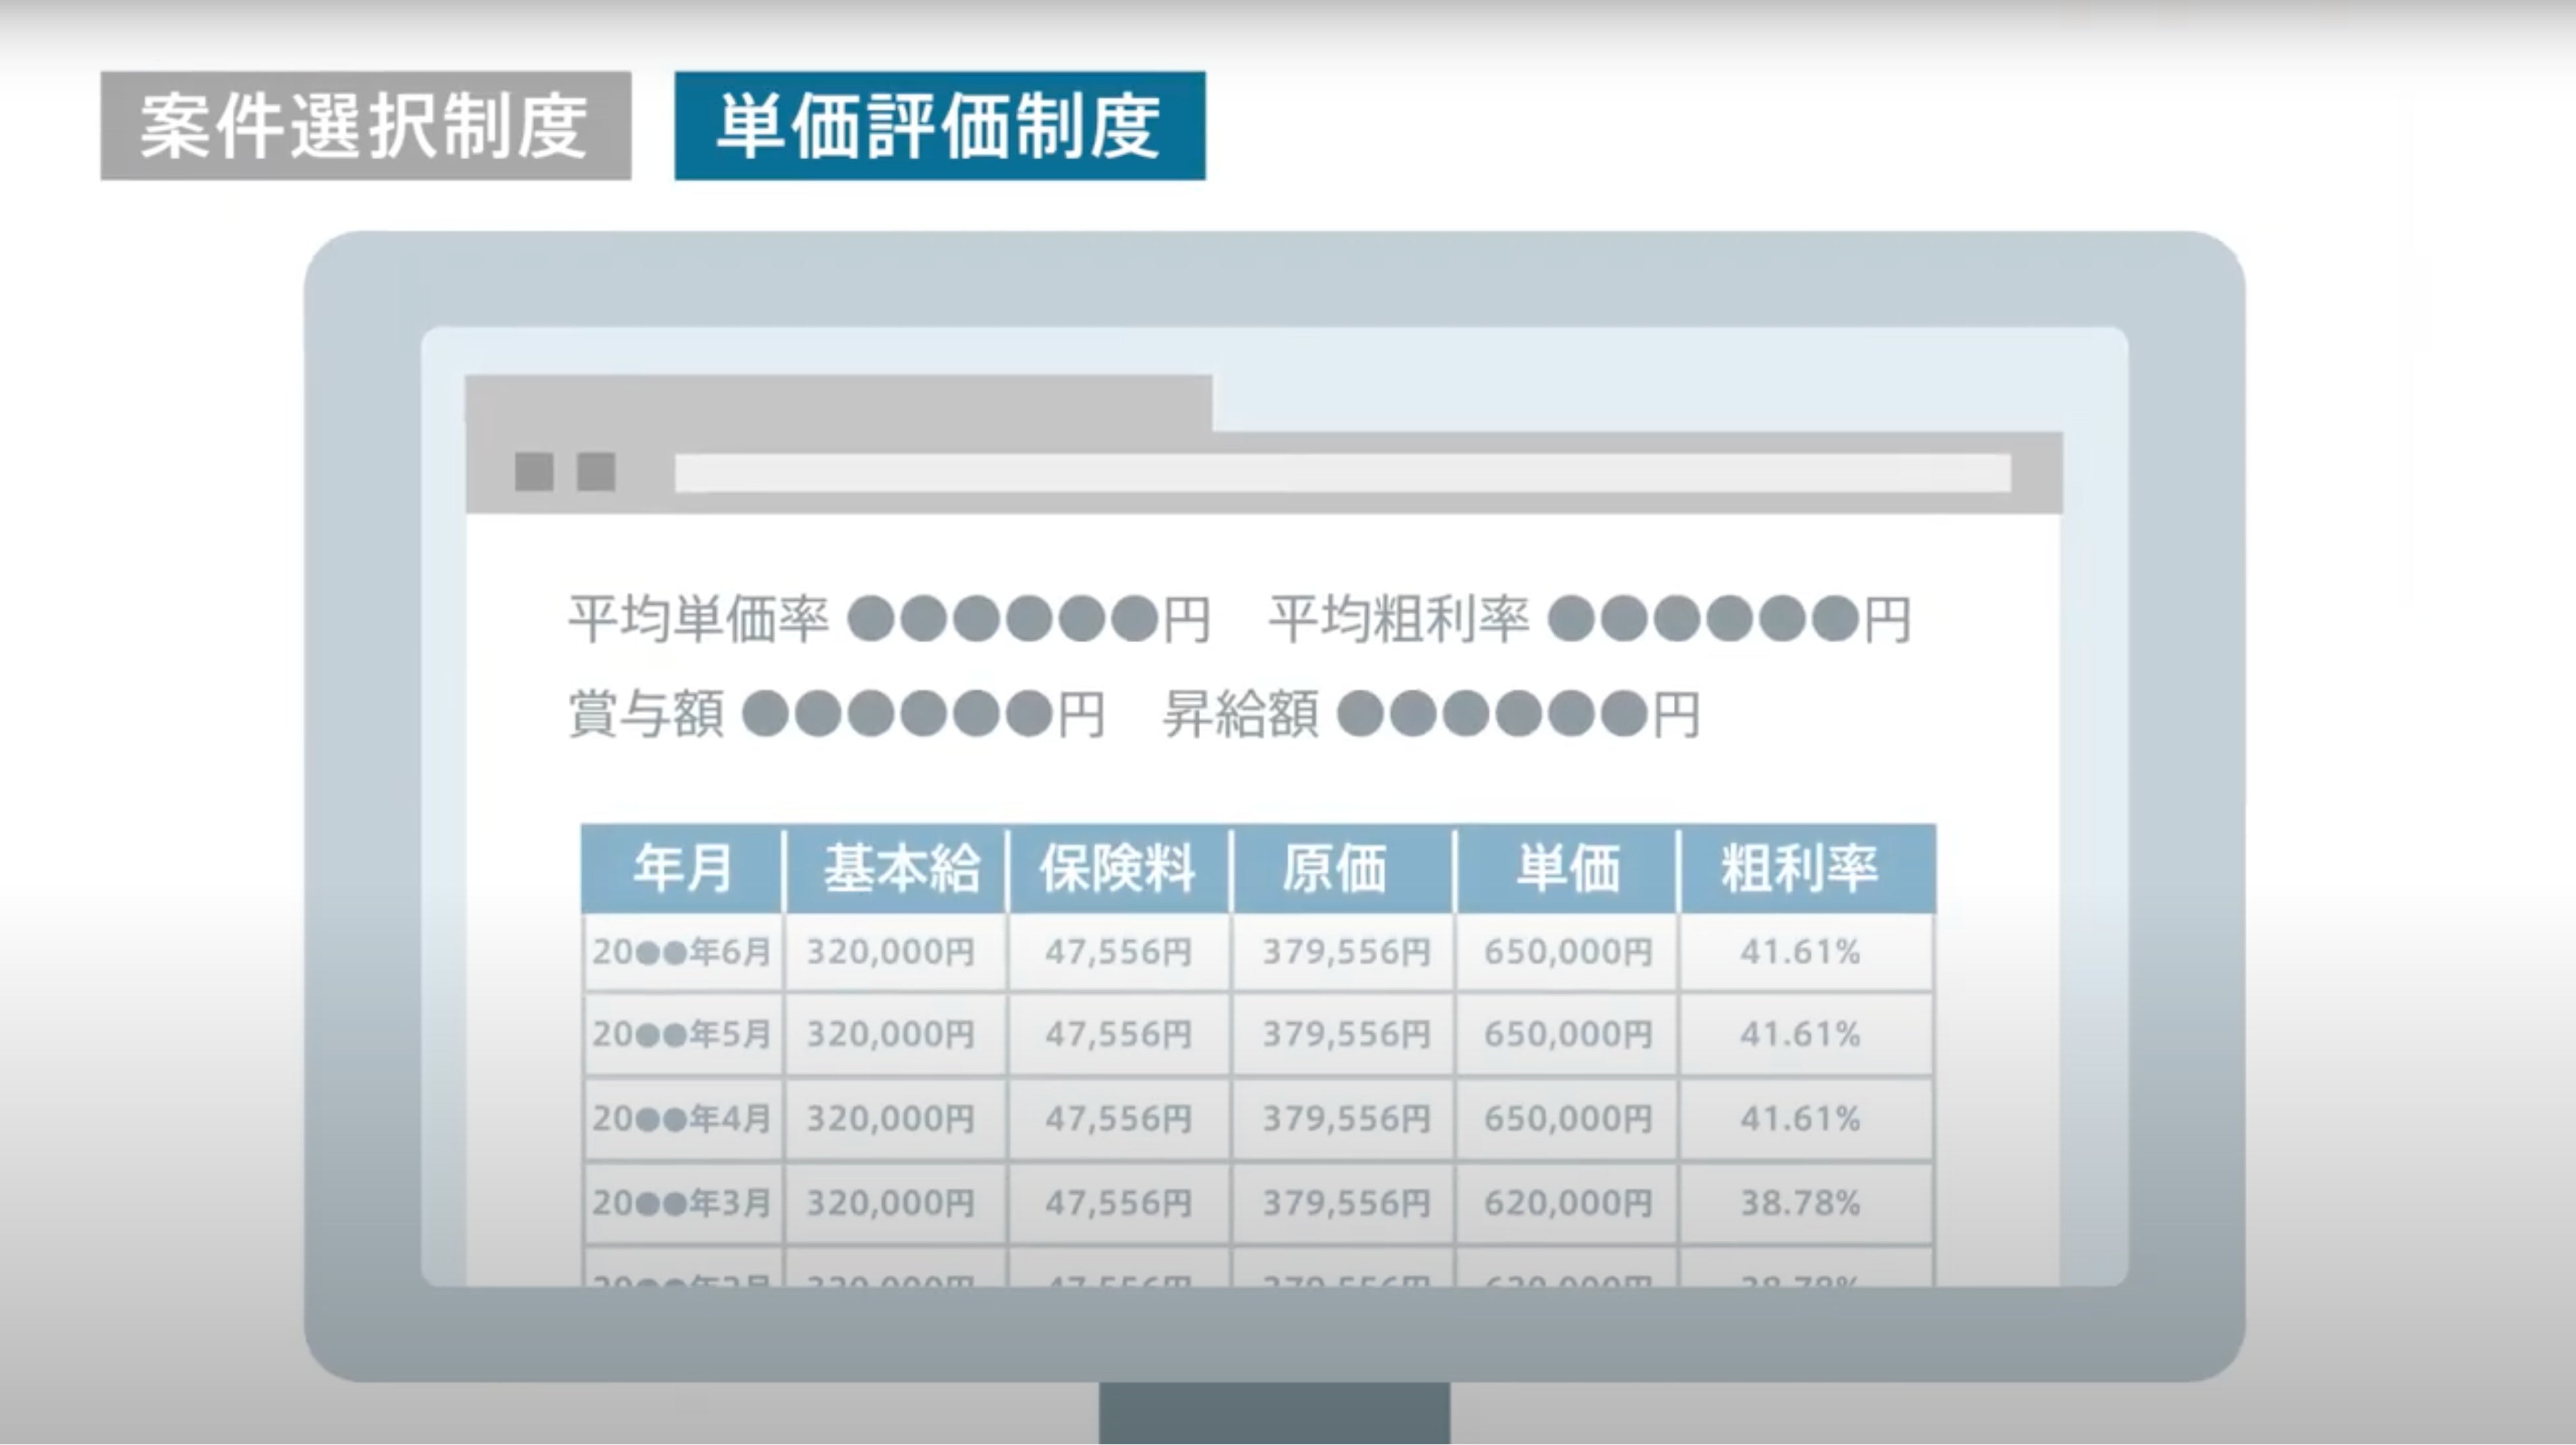Viewport: 2576px width, 1445px height.
Task: Click the browser address bar field
Action: tap(1342, 473)
